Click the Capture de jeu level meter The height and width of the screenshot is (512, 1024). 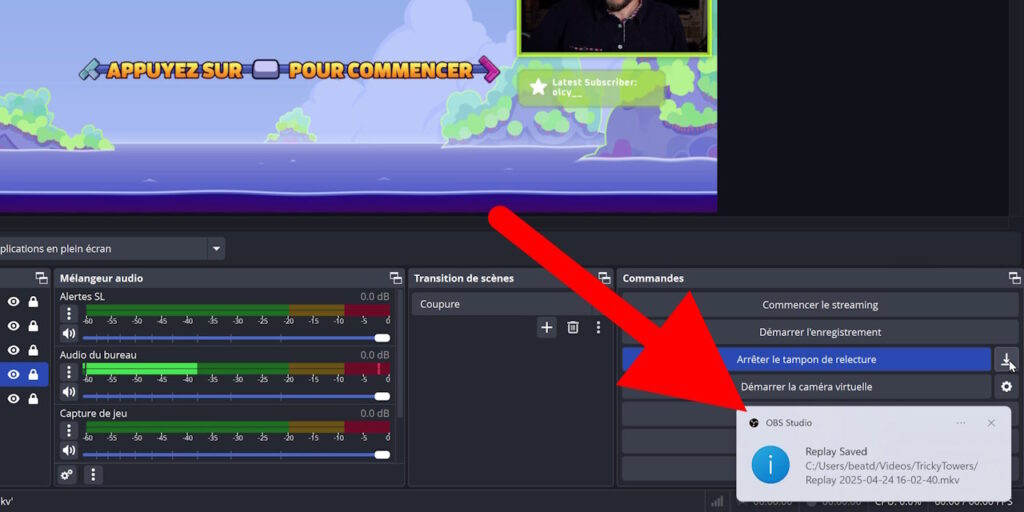[x=237, y=426]
